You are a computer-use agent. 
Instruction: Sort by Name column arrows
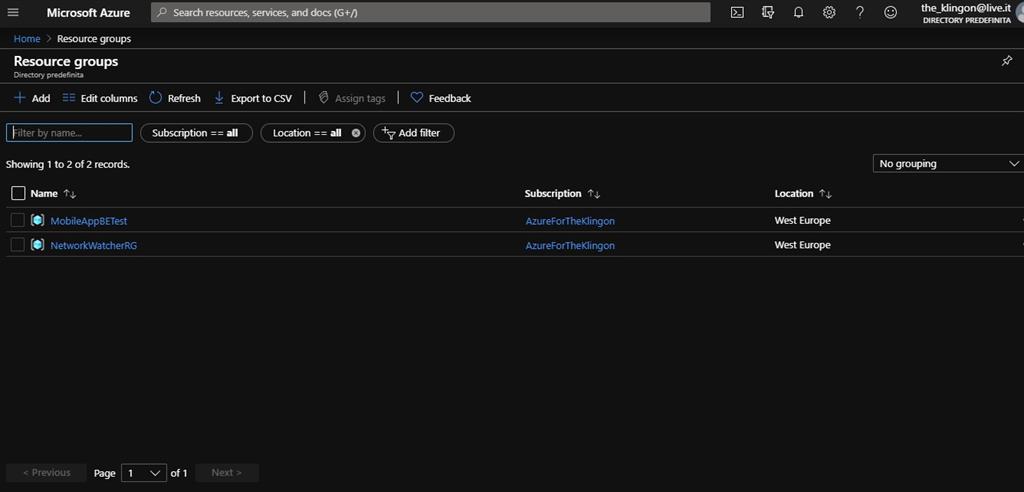coord(70,194)
